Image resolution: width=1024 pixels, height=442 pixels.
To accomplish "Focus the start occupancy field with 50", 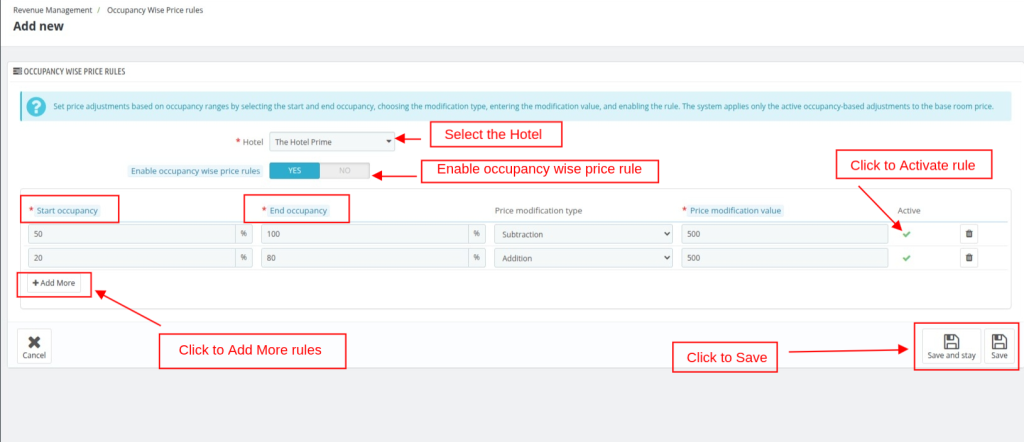I will pyautogui.click(x=131, y=233).
